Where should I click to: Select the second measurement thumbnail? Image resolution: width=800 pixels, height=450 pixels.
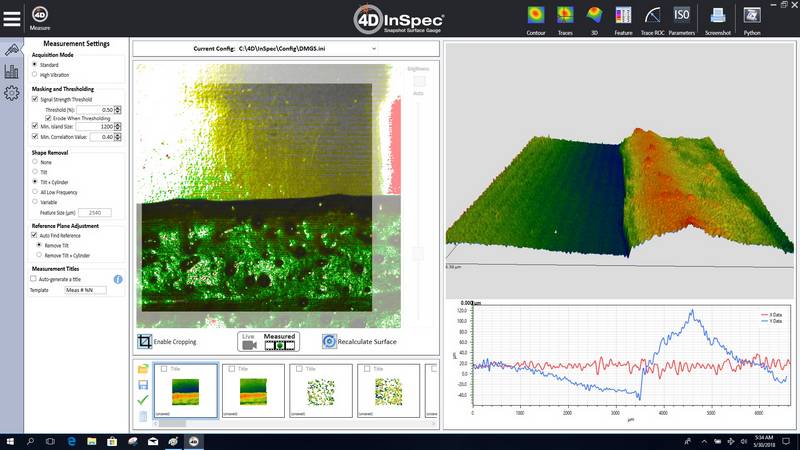[x=253, y=390]
